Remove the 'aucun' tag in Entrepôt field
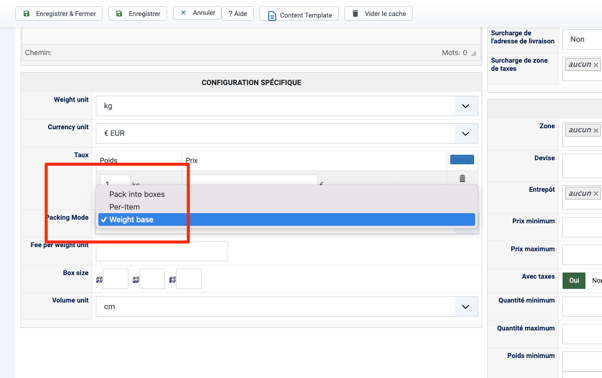The image size is (602, 378). pyautogui.click(x=596, y=194)
